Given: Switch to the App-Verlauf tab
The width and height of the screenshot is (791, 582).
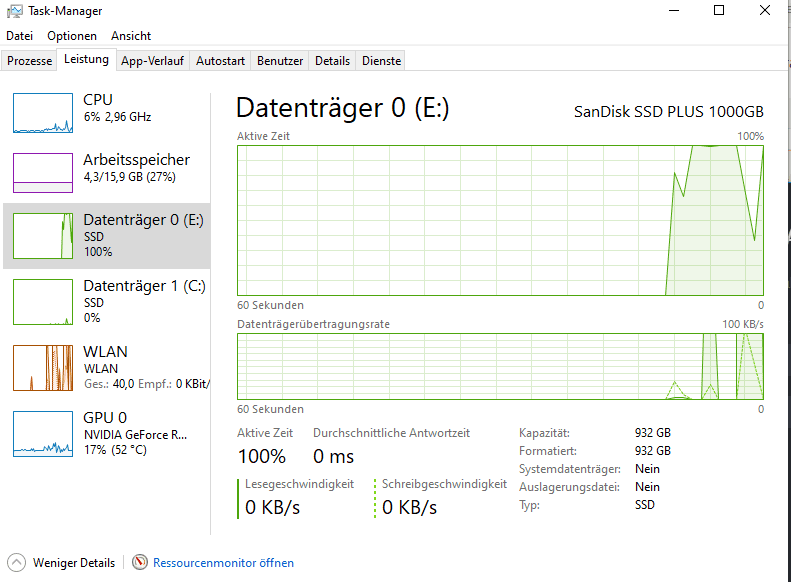Looking at the screenshot, I should 152,61.
